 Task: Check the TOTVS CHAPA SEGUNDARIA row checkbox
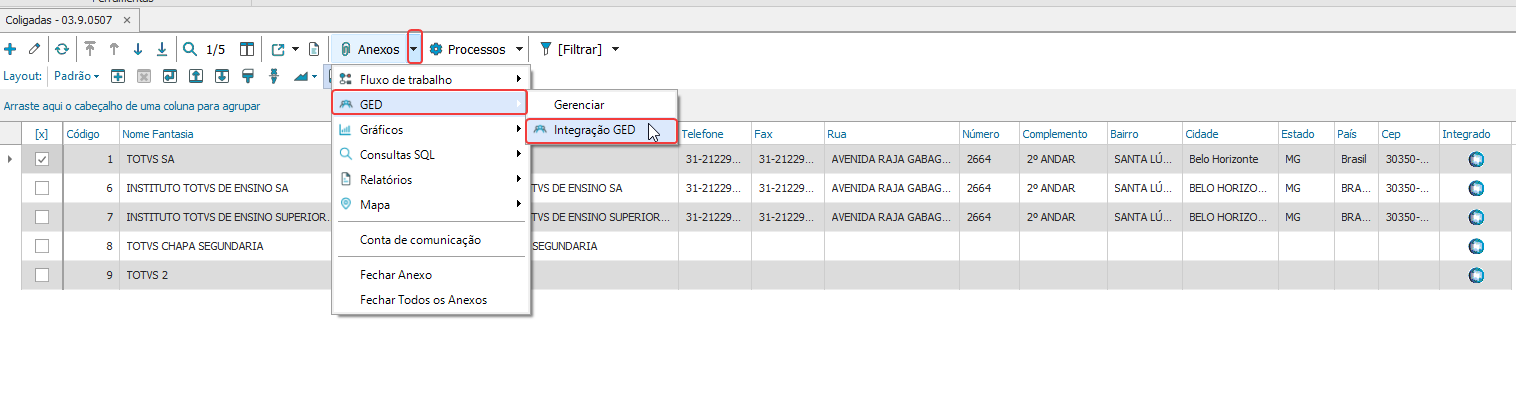(x=41, y=246)
